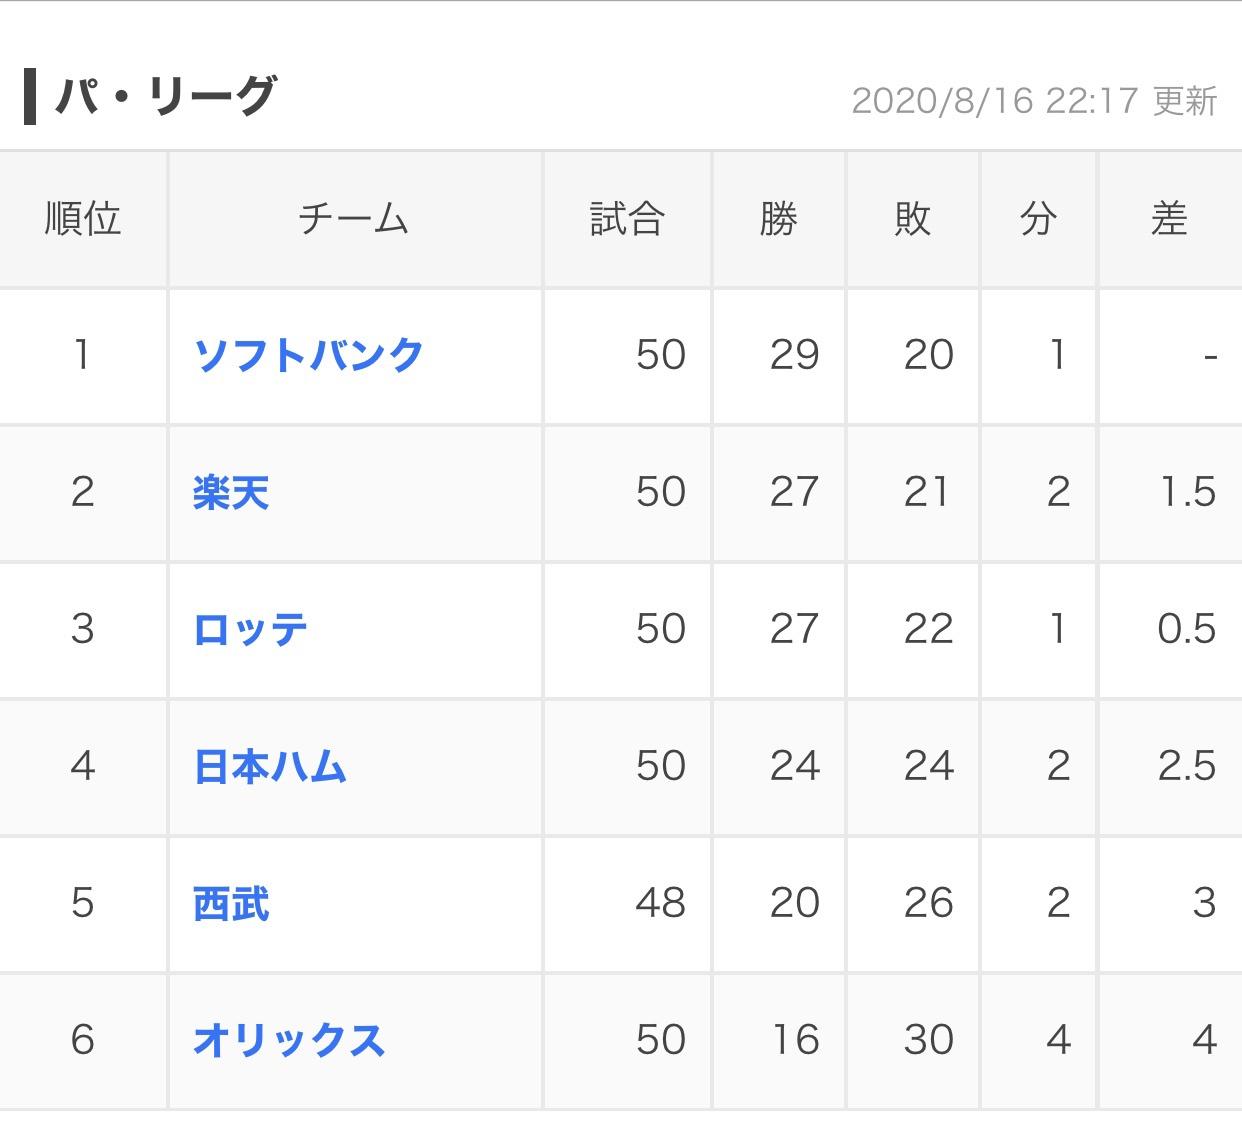Click the 試合 column header
The image size is (1242, 1141).
pos(627,219)
